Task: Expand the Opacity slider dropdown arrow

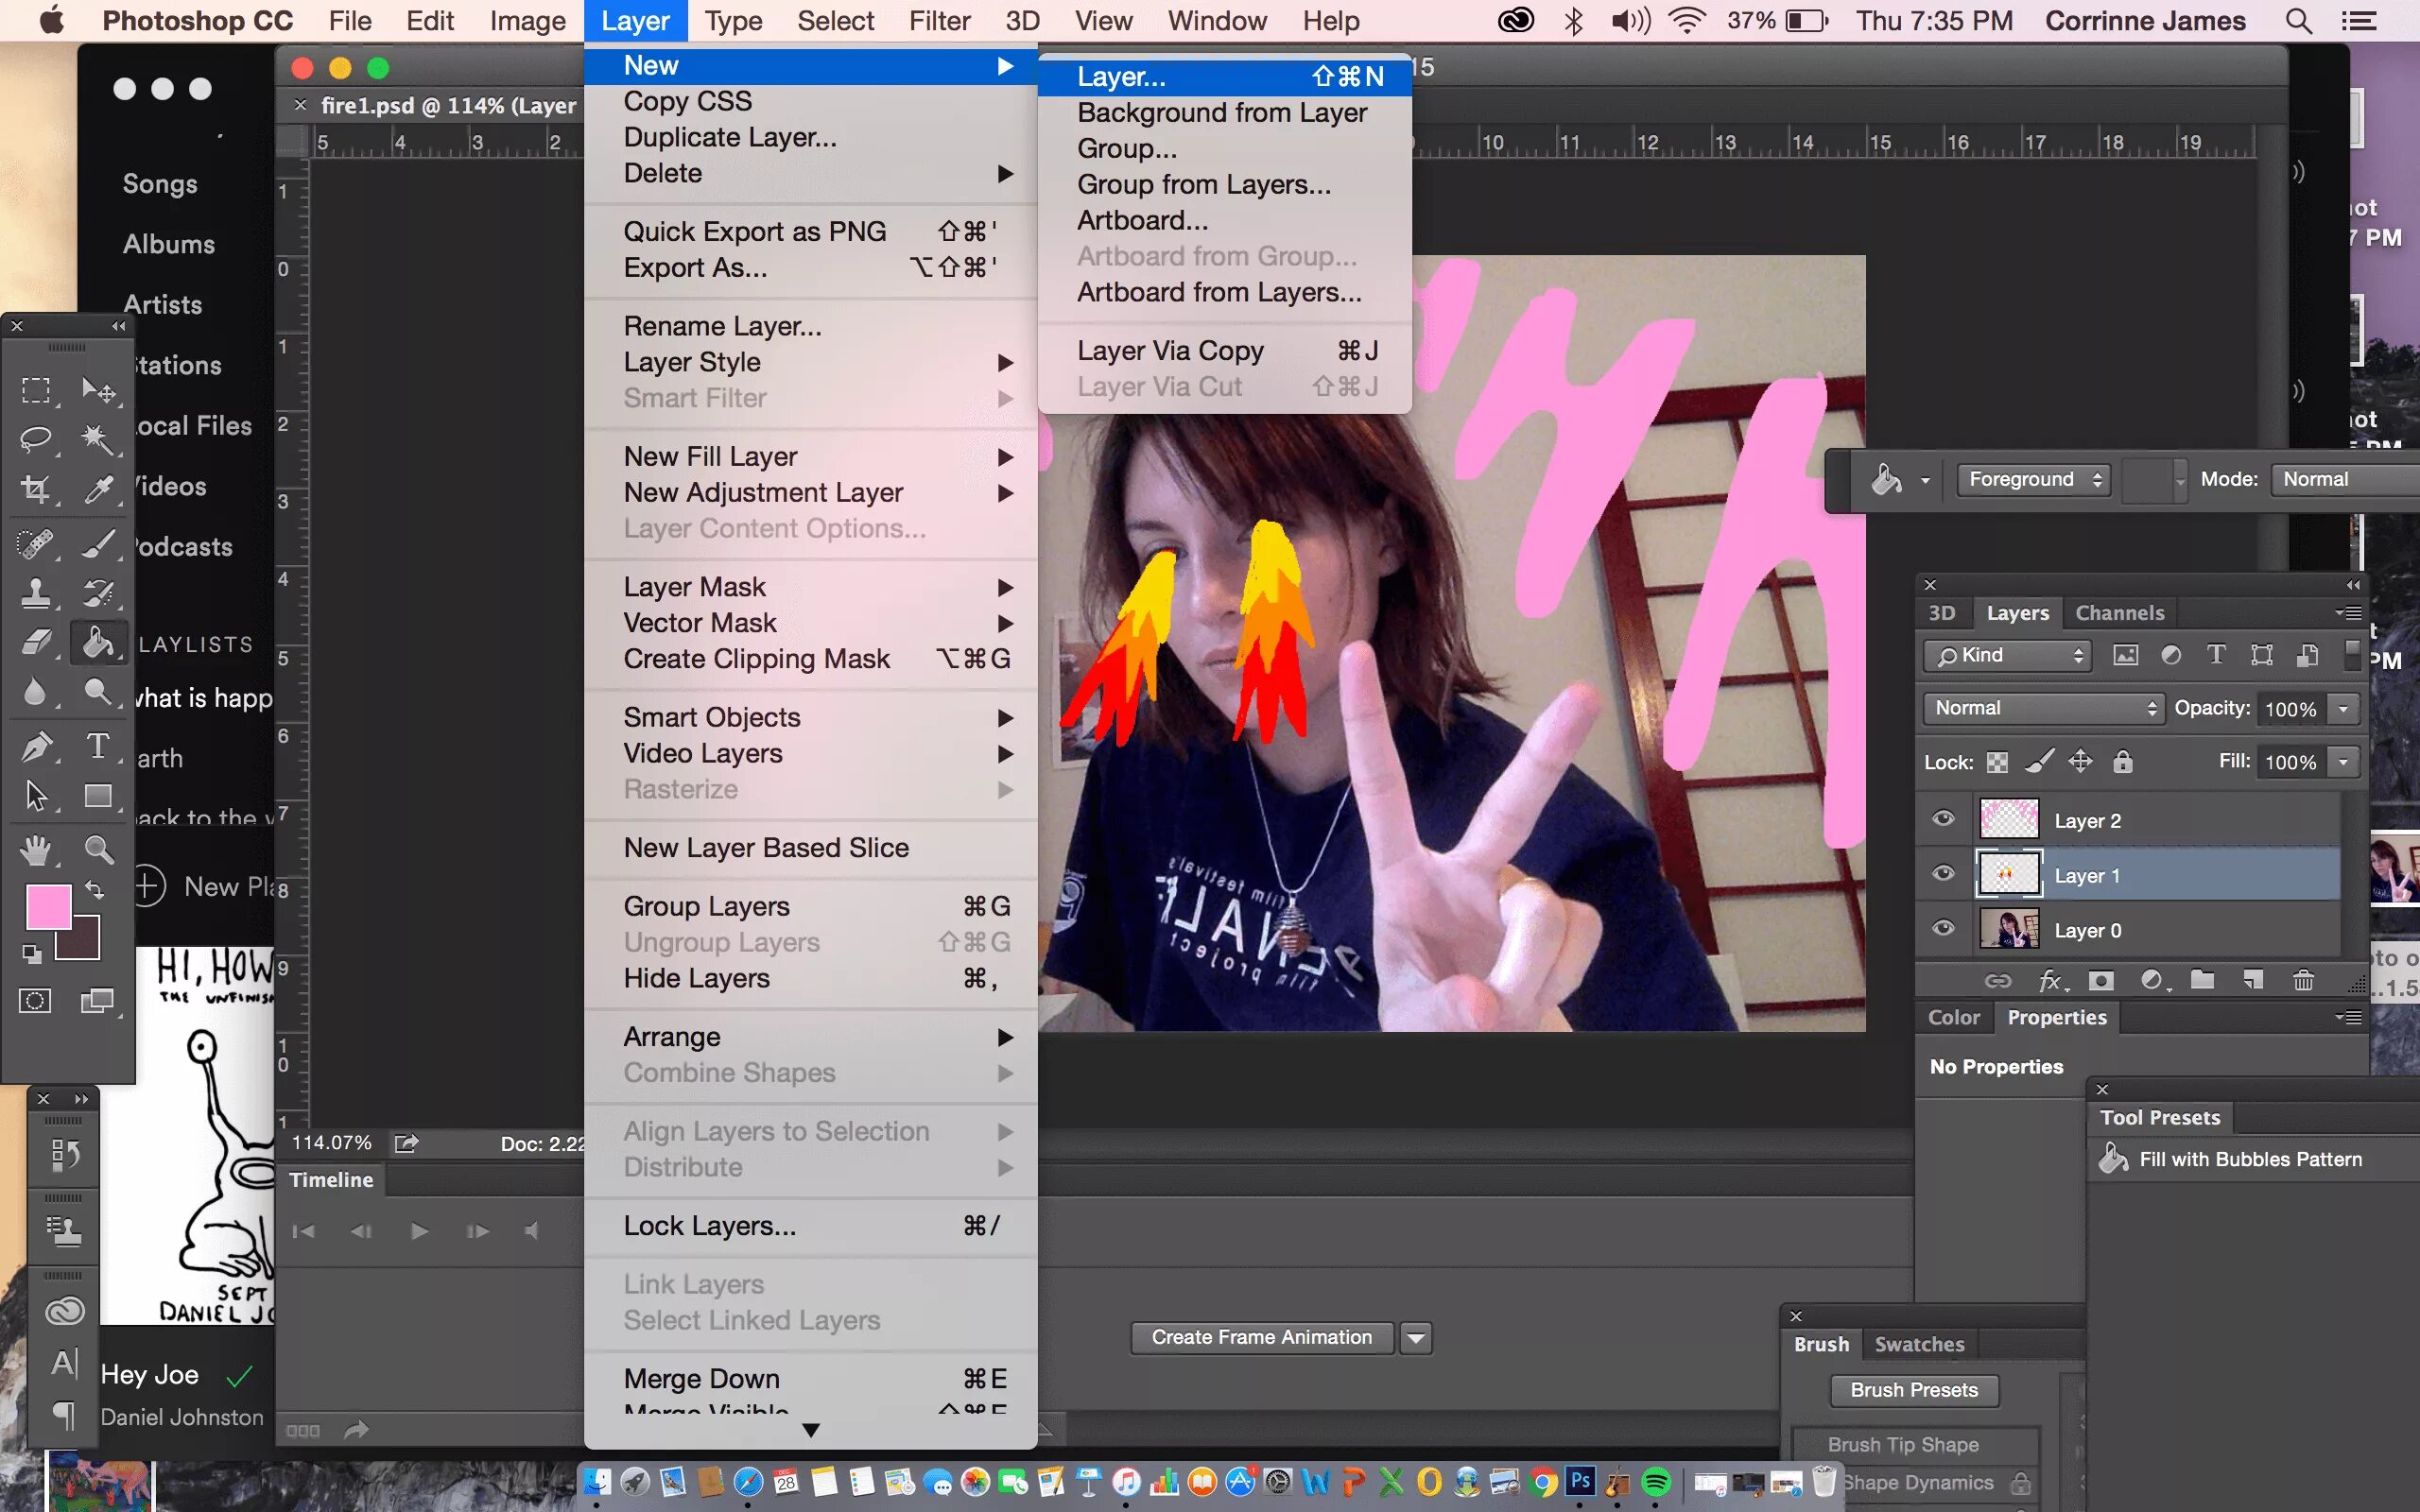Action: click(2343, 709)
